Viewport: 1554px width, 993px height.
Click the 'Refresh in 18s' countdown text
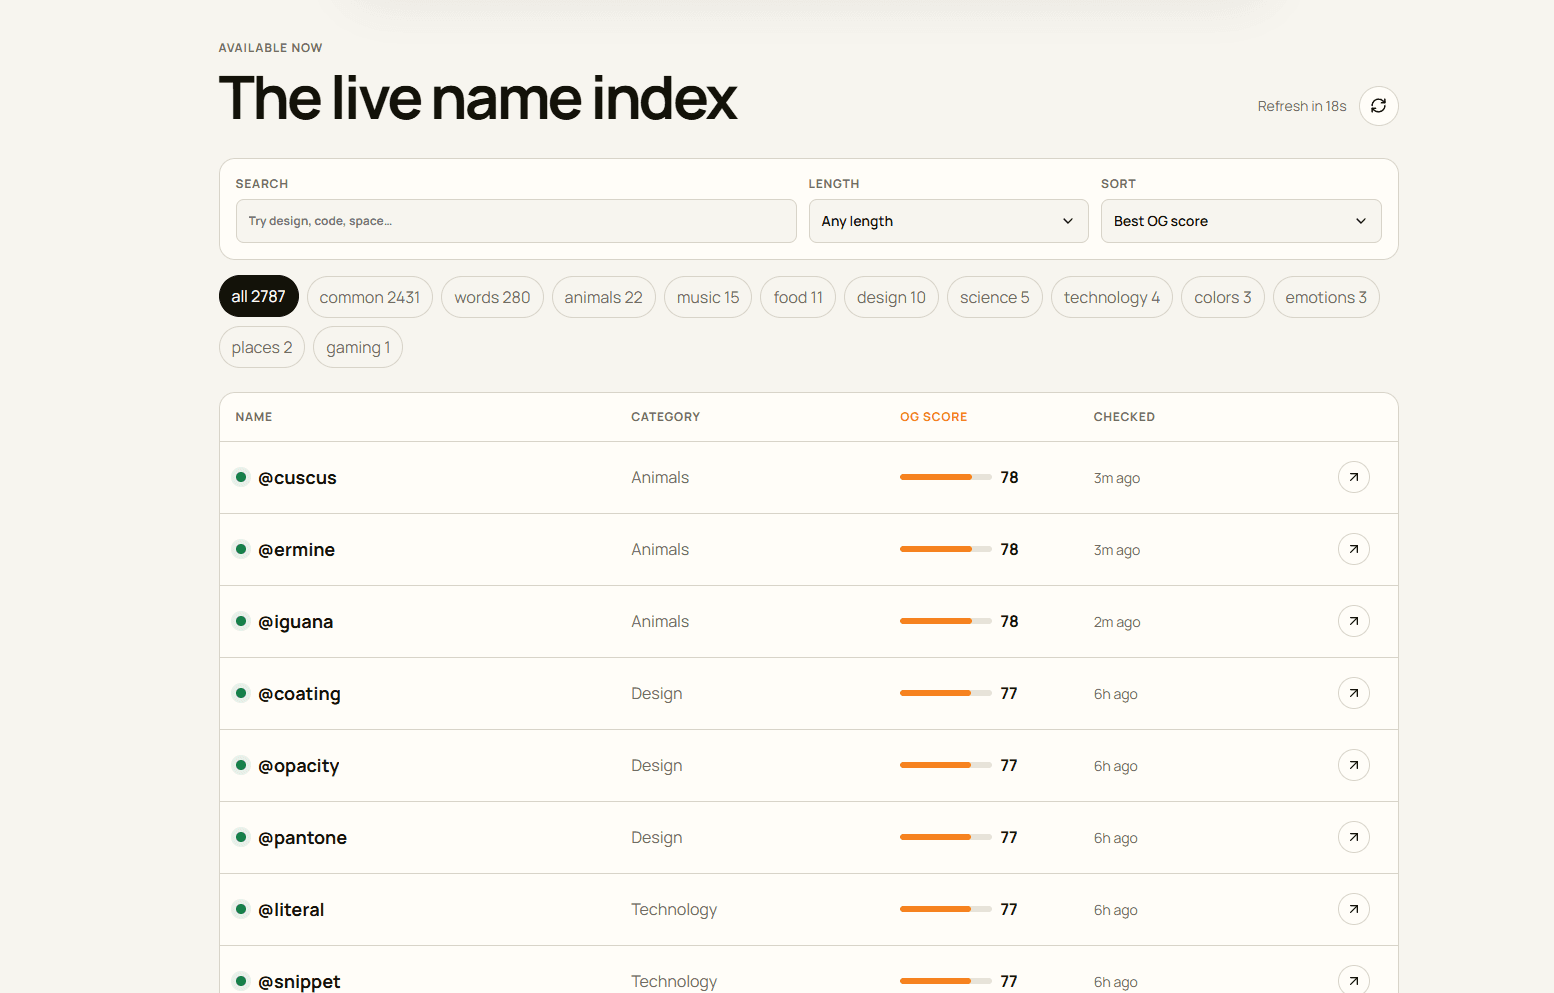(x=1302, y=106)
